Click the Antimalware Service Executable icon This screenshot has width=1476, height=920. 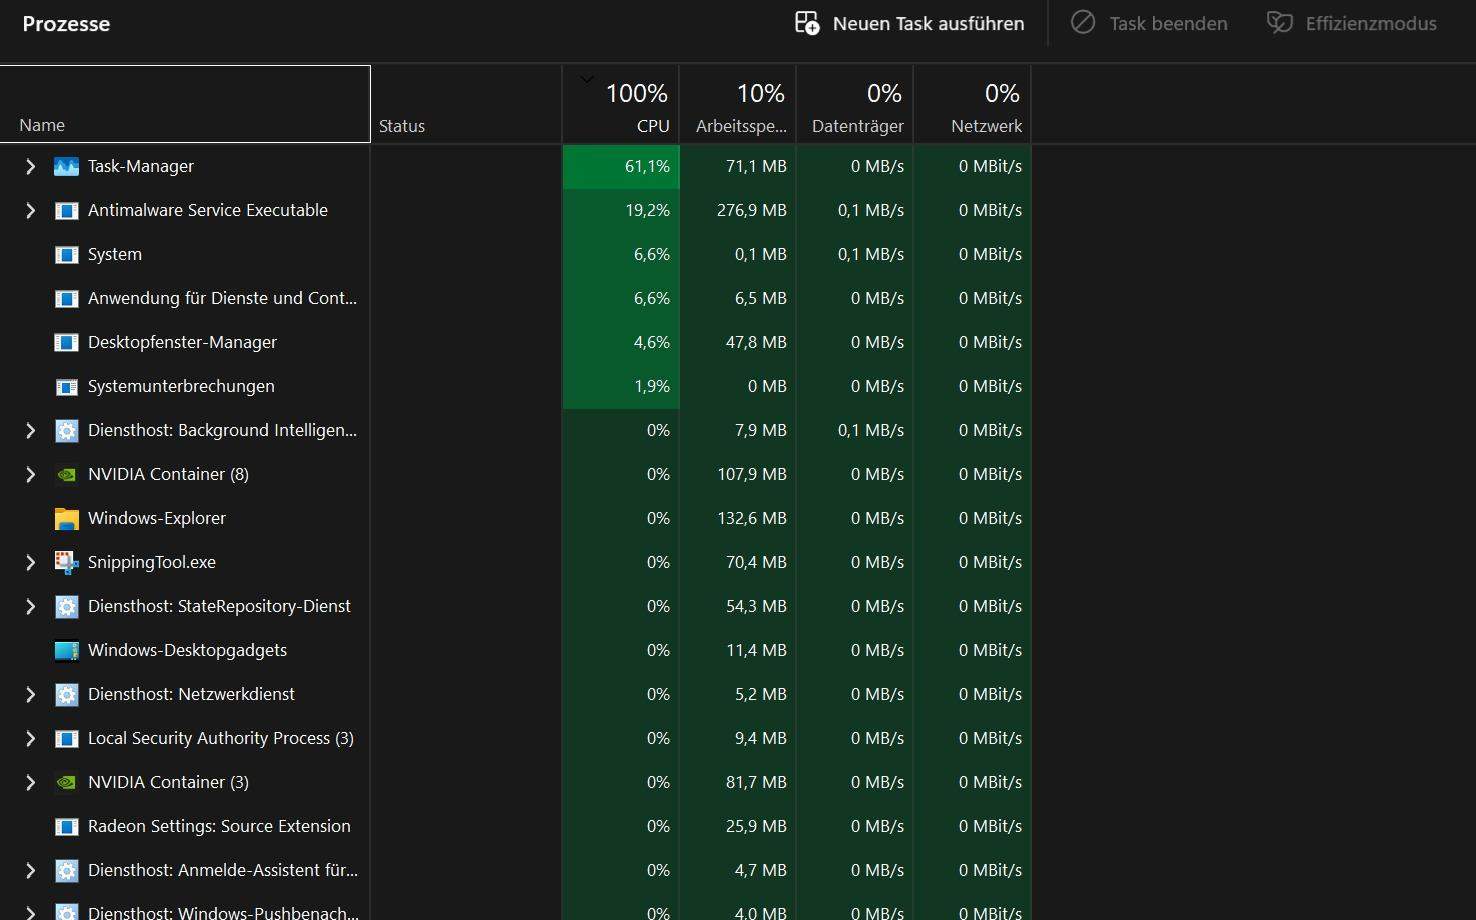(66, 210)
